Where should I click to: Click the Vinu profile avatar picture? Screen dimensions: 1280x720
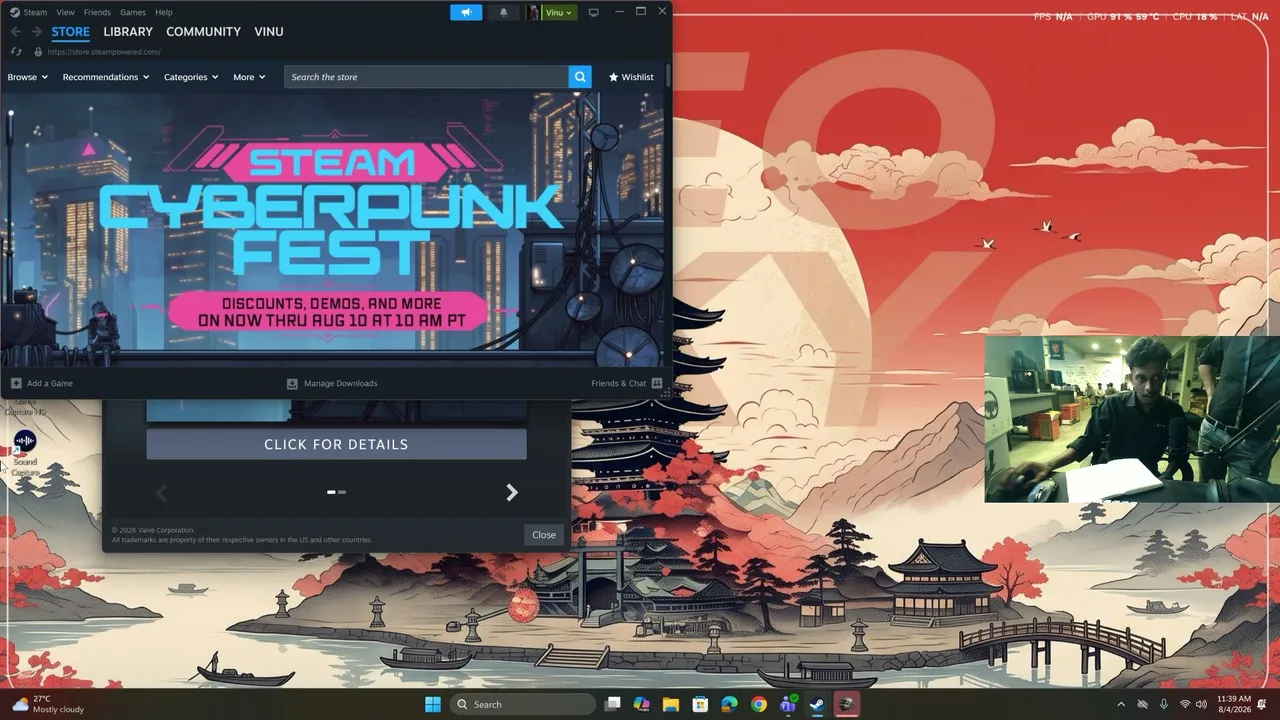(x=533, y=12)
